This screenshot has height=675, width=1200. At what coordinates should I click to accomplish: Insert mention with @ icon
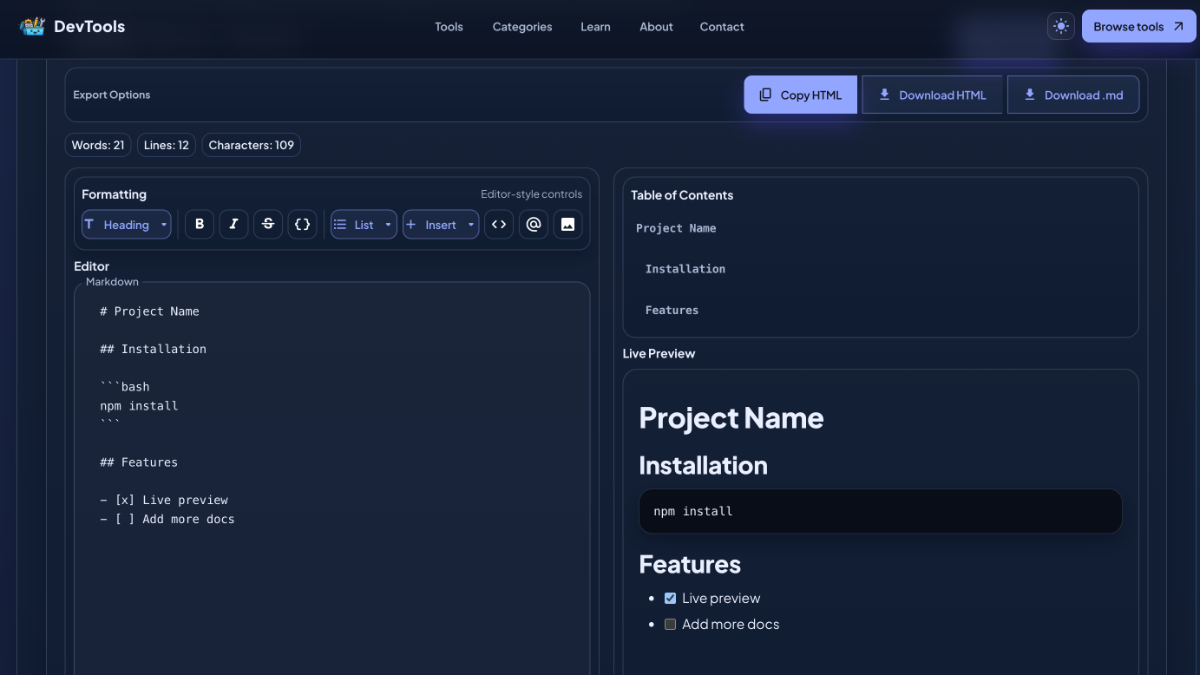pyautogui.click(x=534, y=224)
